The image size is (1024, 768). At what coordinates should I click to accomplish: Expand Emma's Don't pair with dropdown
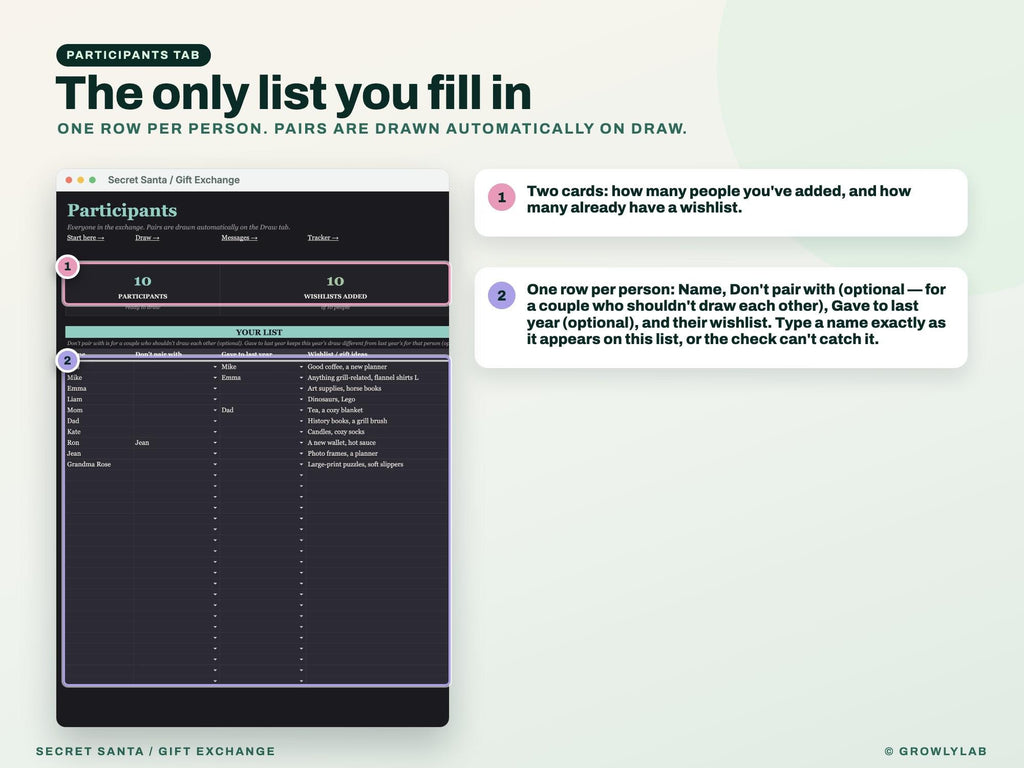(215, 389)
